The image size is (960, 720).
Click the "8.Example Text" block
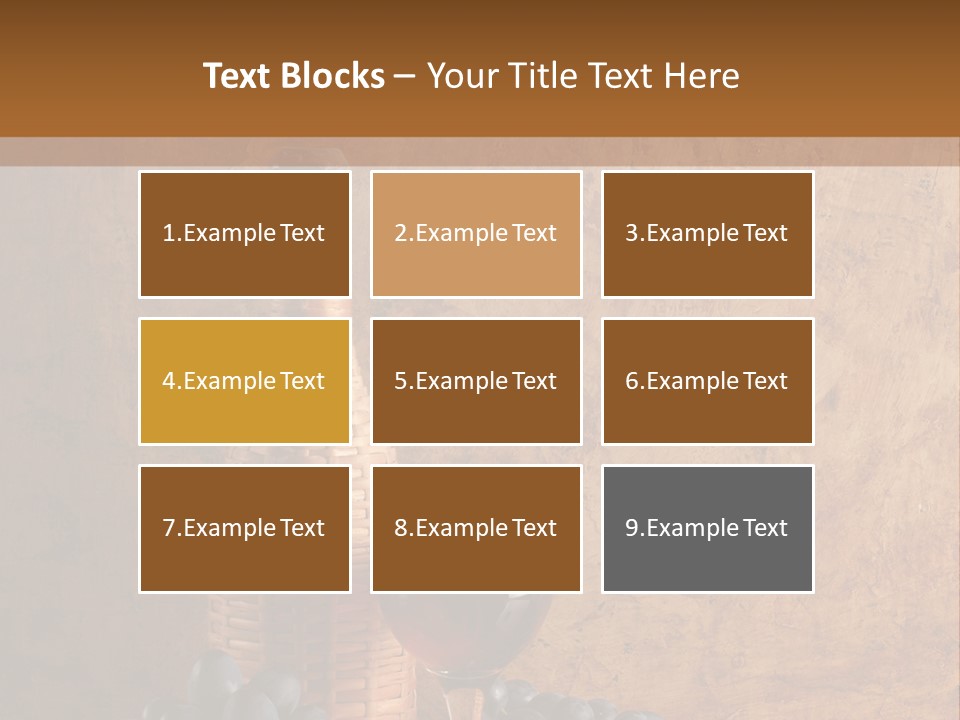pos(476,528)
